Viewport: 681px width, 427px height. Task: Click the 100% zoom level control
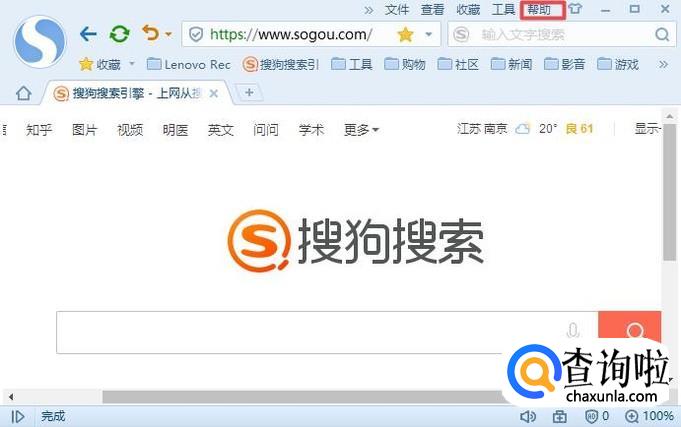(650, 416)
